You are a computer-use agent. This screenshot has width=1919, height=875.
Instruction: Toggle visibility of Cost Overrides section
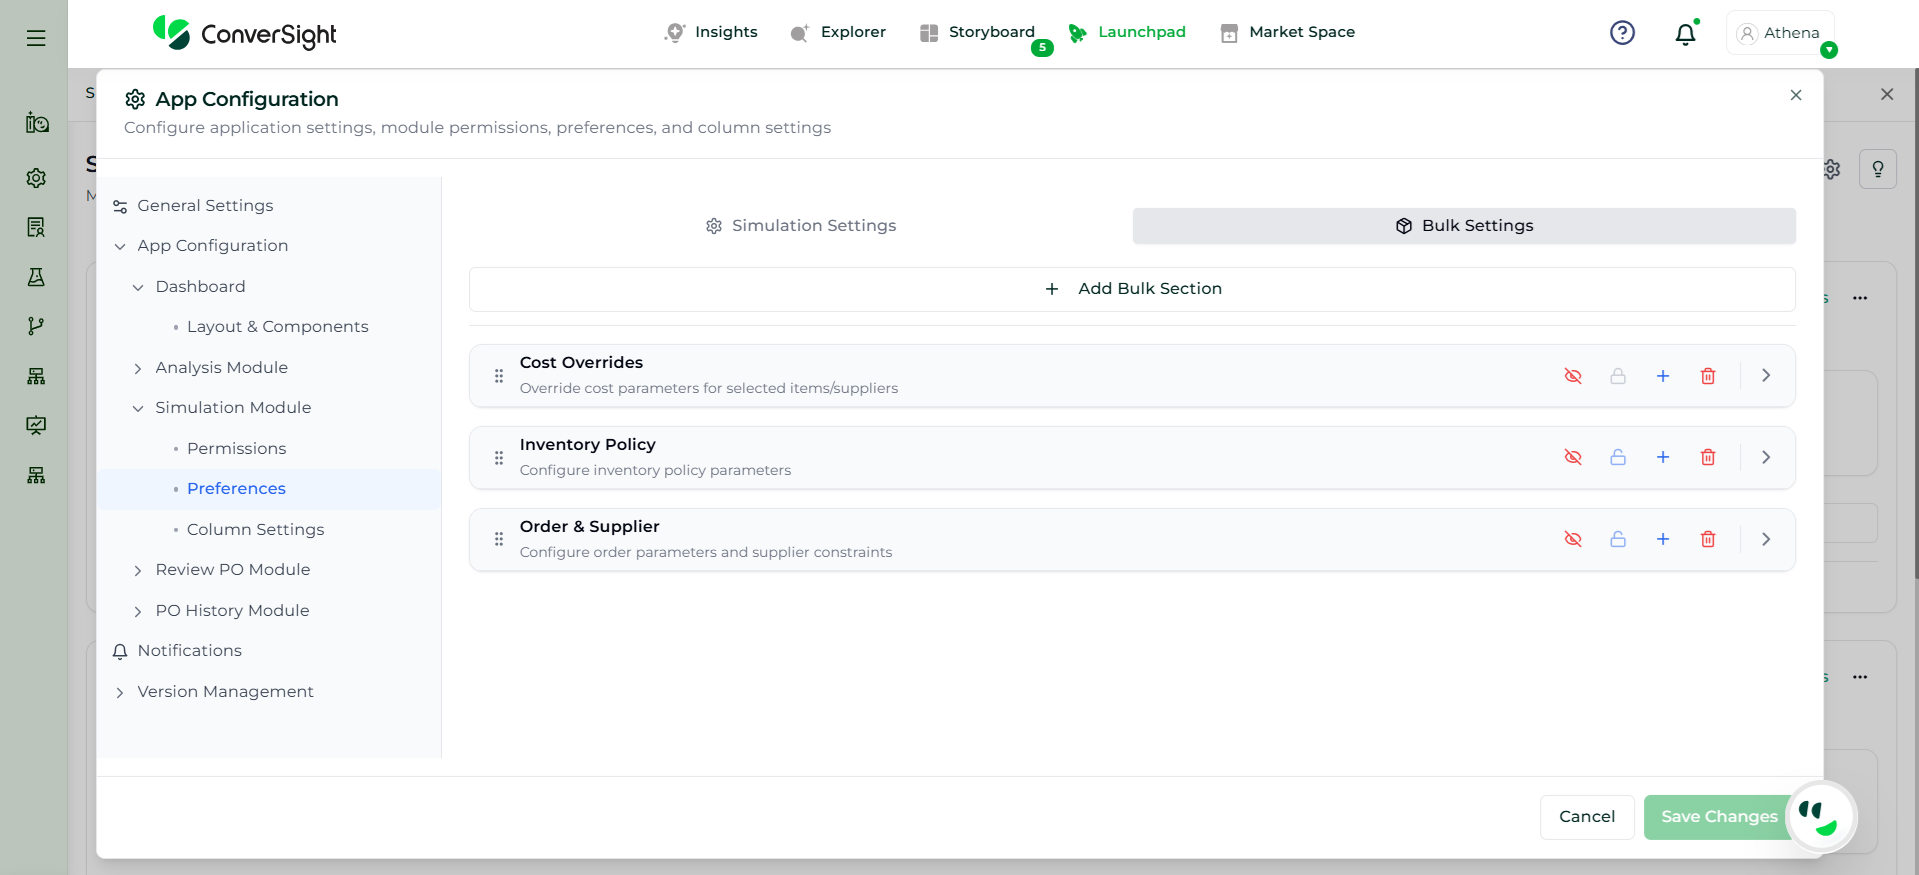click(1573, 376)
